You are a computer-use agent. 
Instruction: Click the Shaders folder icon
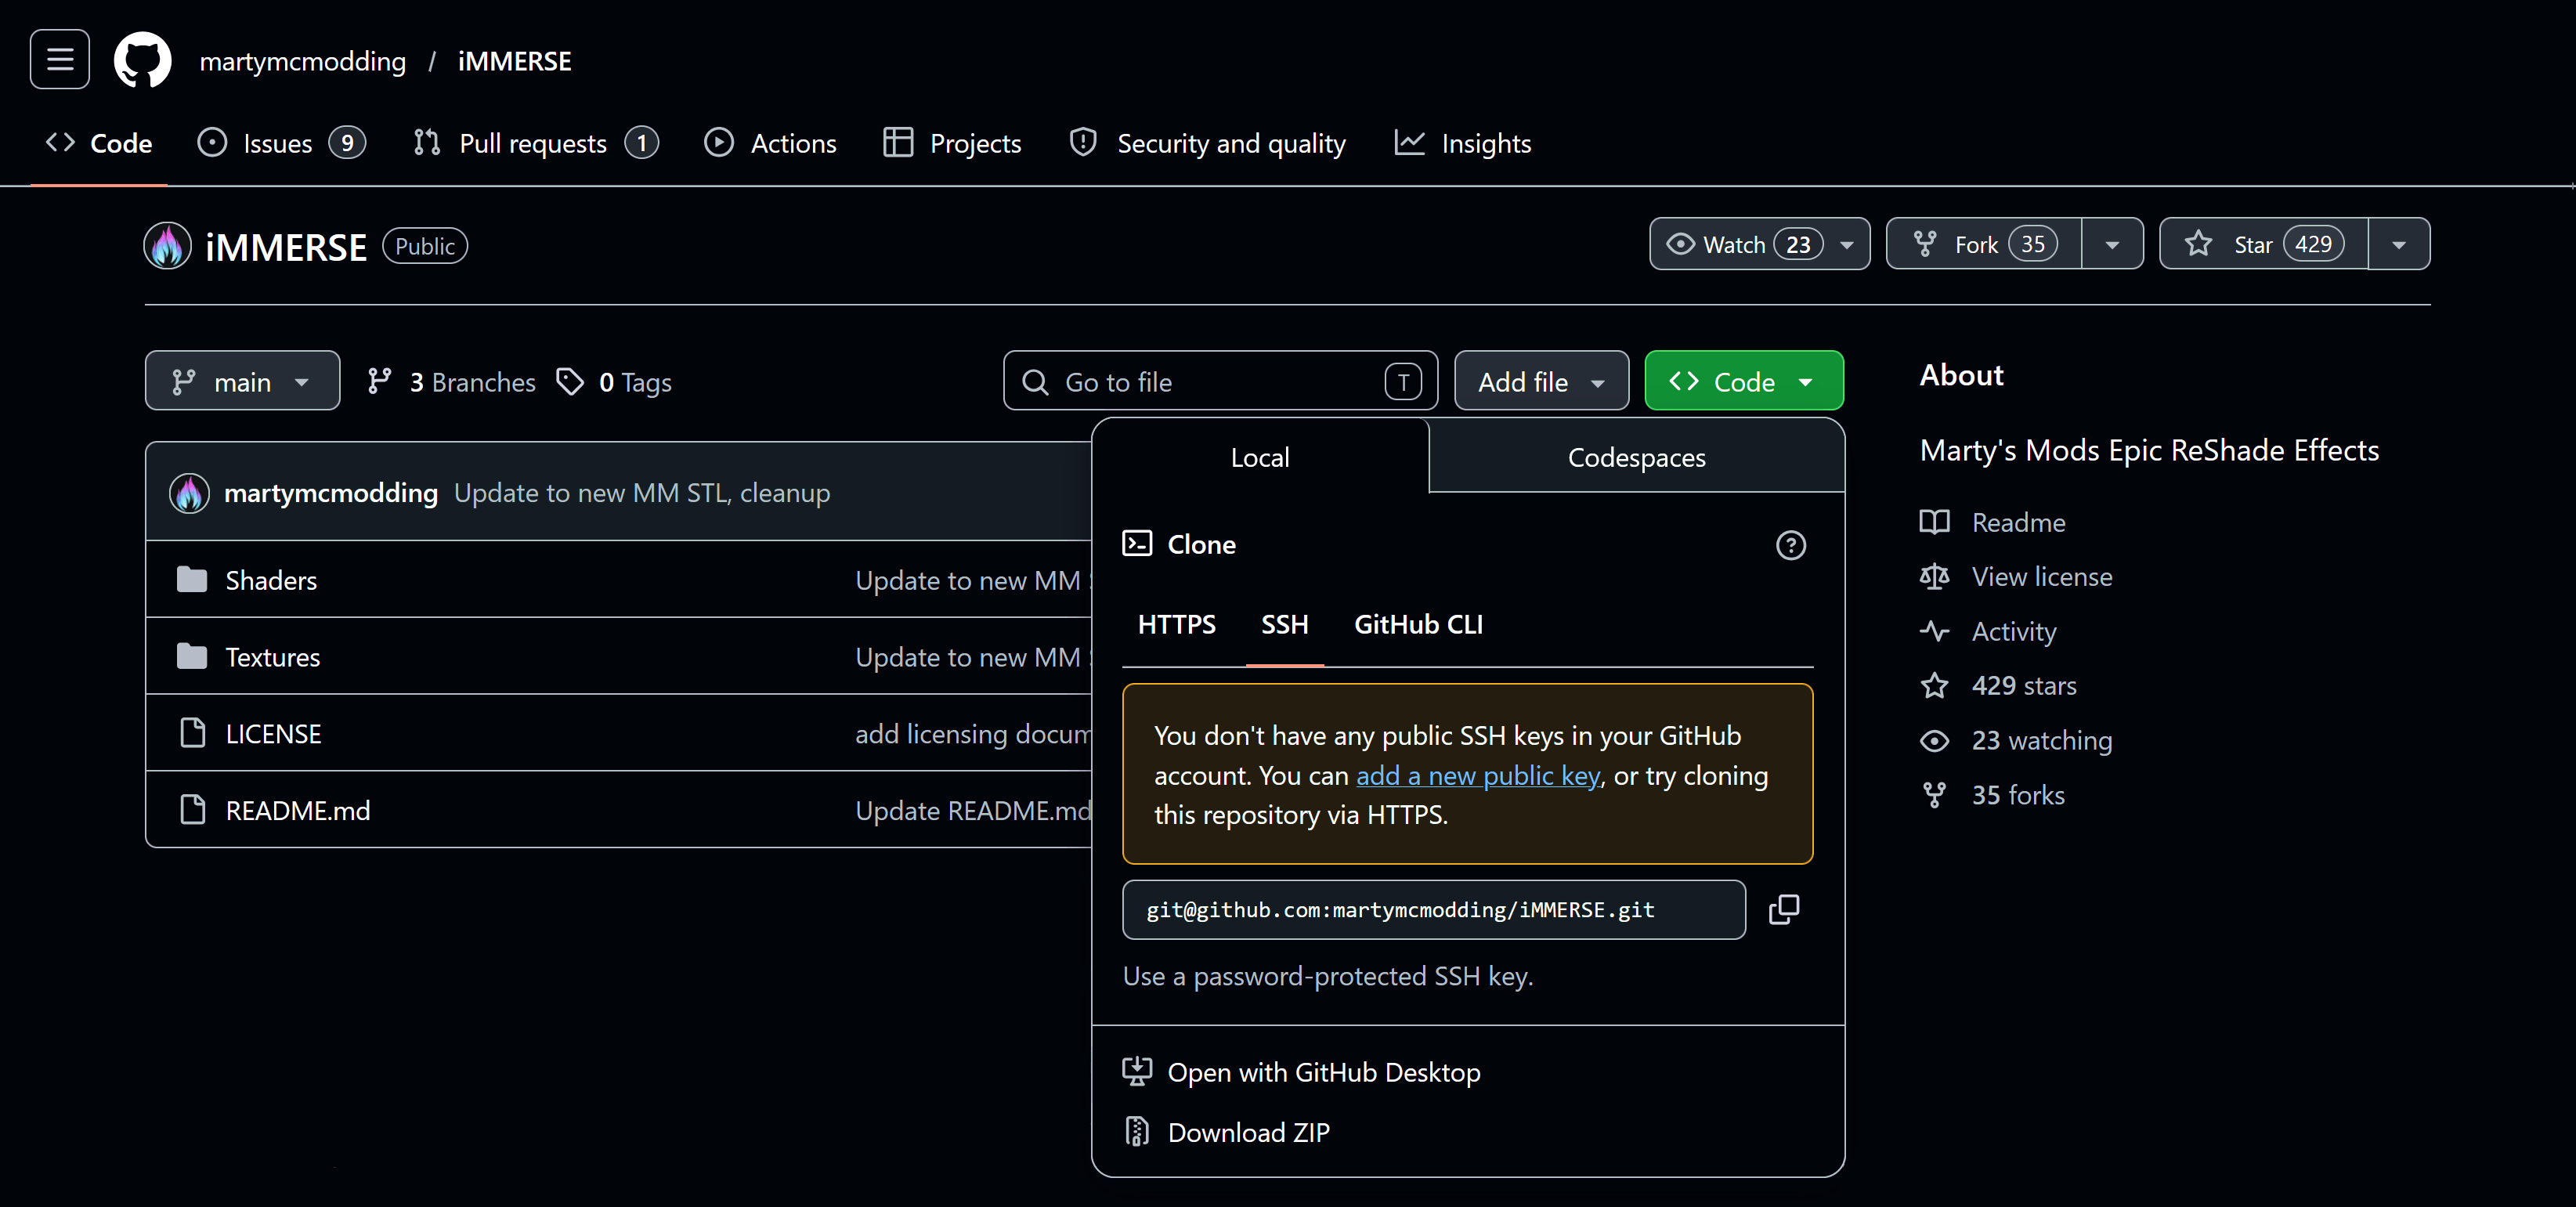[192, 579]
